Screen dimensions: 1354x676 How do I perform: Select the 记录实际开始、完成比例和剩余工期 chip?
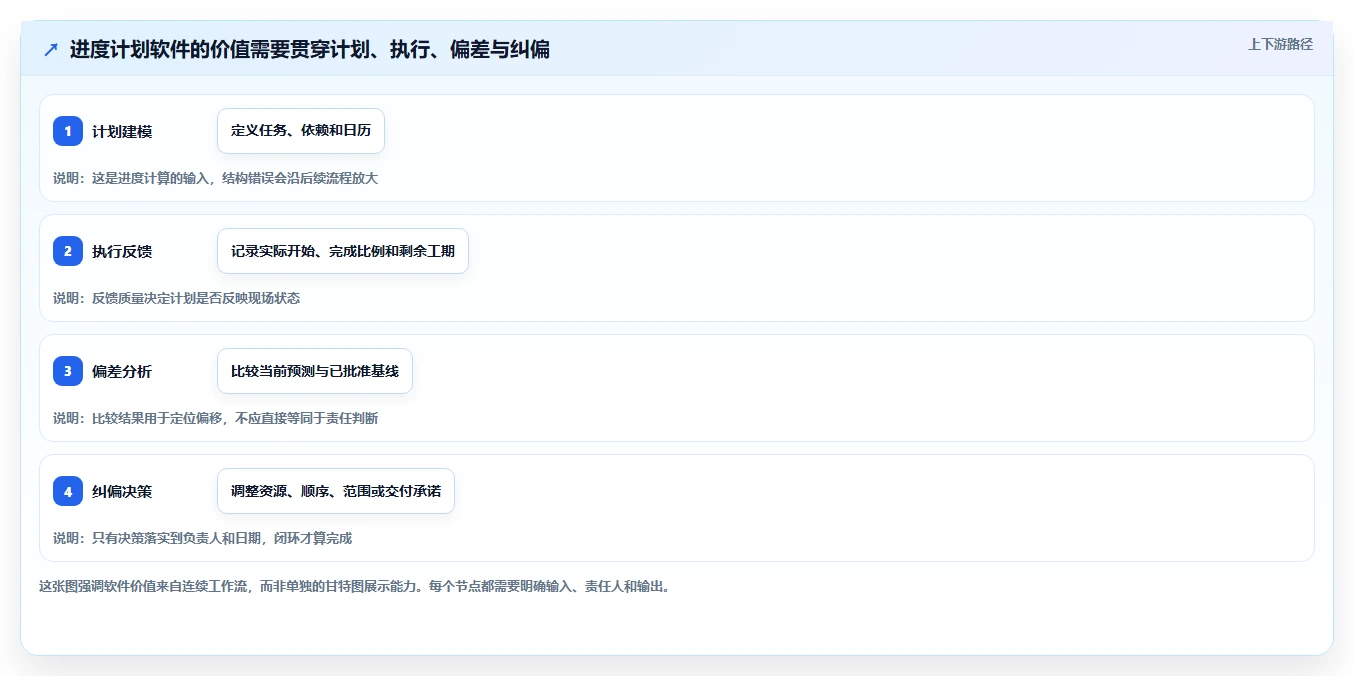coord(343,251)
